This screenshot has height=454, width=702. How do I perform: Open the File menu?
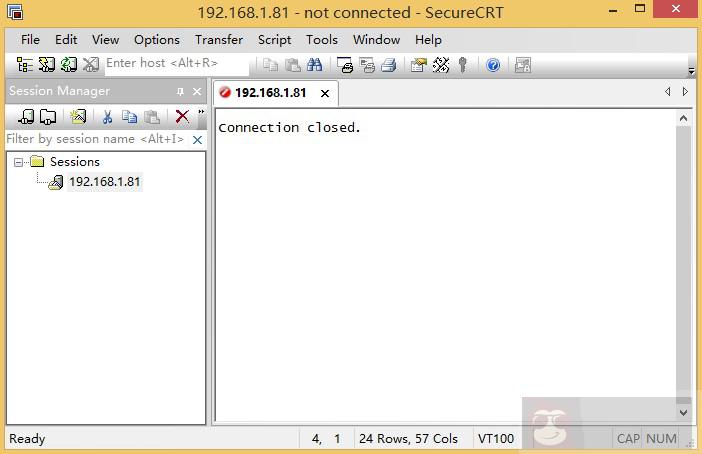[30, 40]
